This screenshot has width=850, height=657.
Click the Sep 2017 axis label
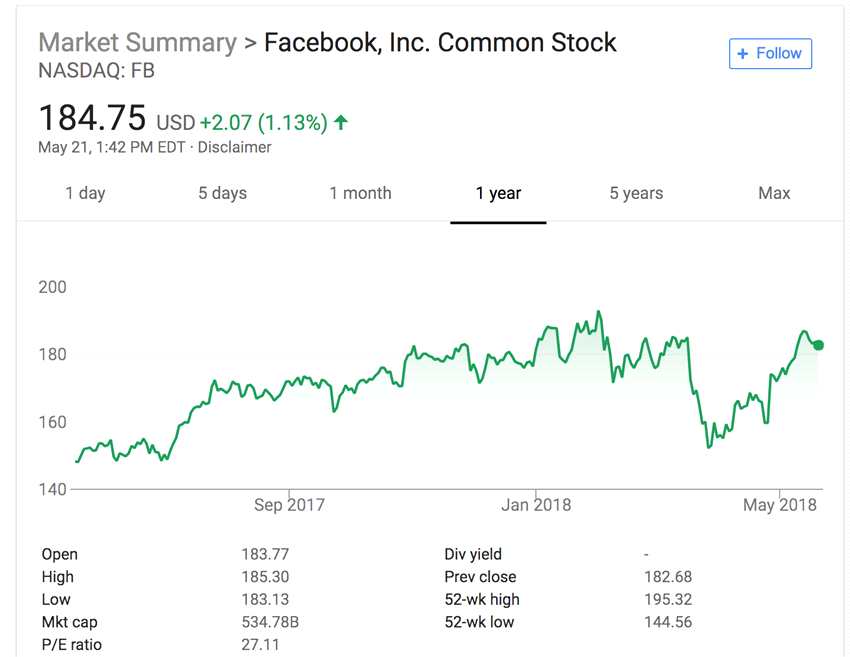click(289, 505)
